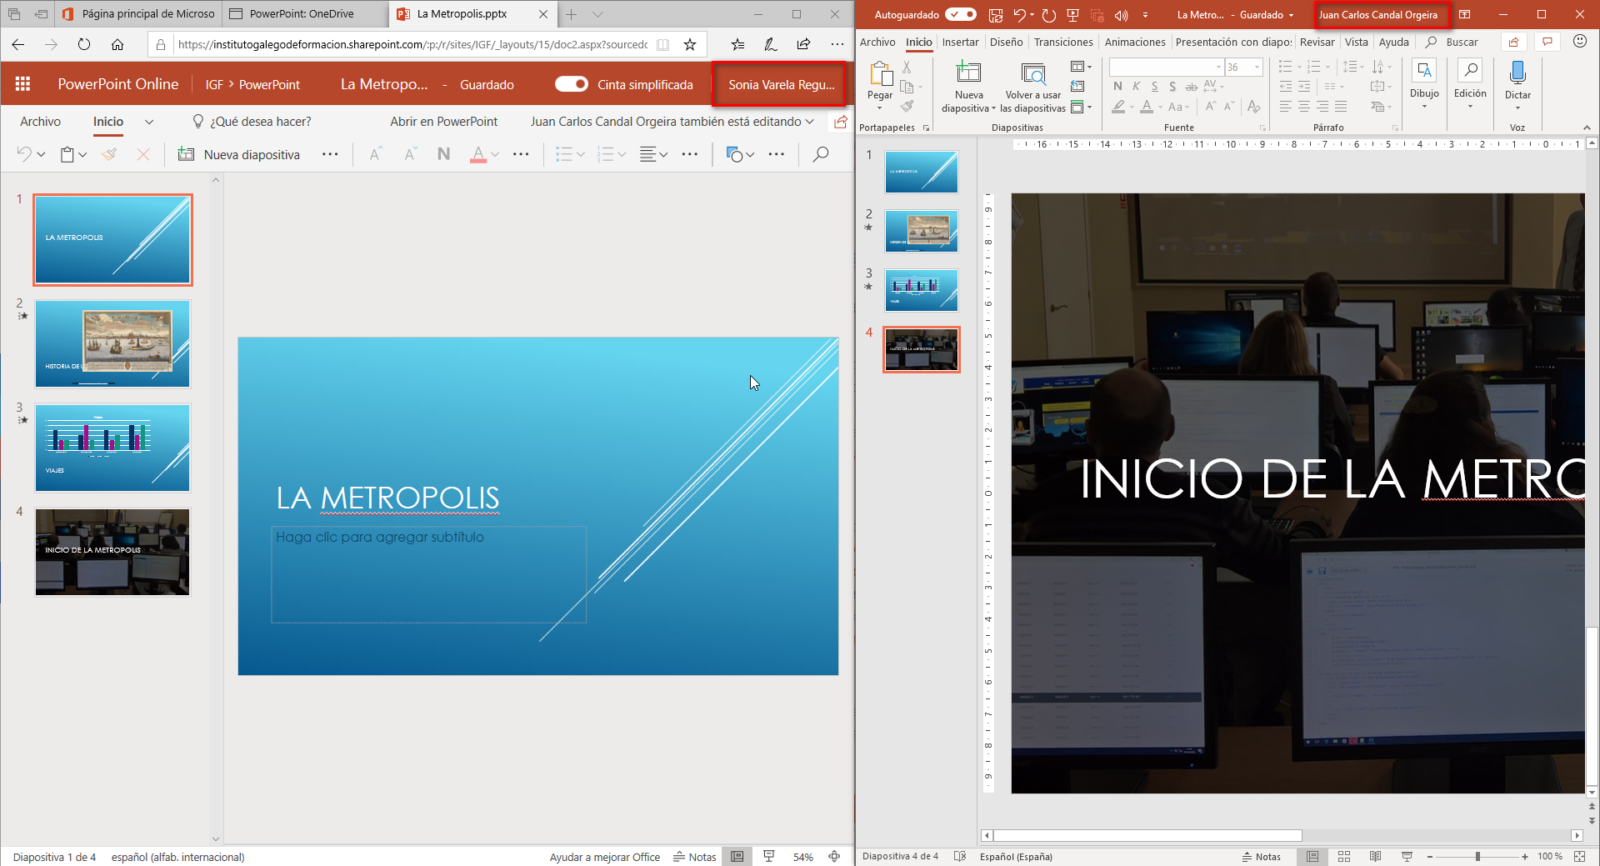The height and width of the screenshot is (866, 1600).
Task: Open the Transiciones ribbon tab
Action: tap(1063, 42)
